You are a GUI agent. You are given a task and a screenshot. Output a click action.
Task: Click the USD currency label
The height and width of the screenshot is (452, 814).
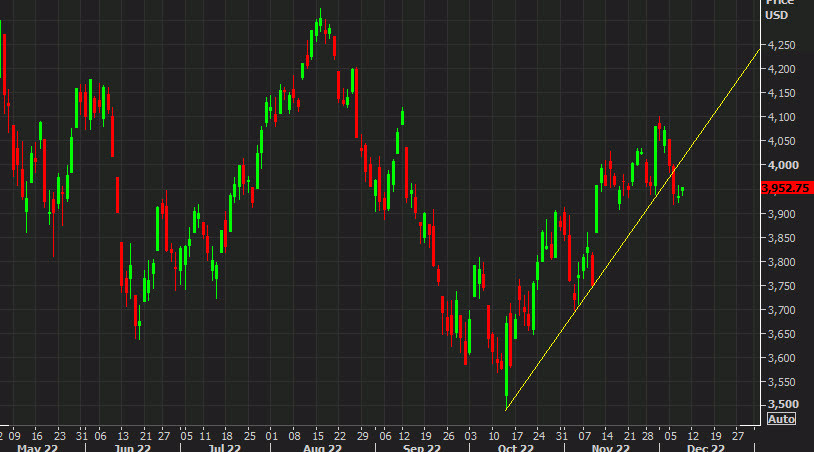776,15
